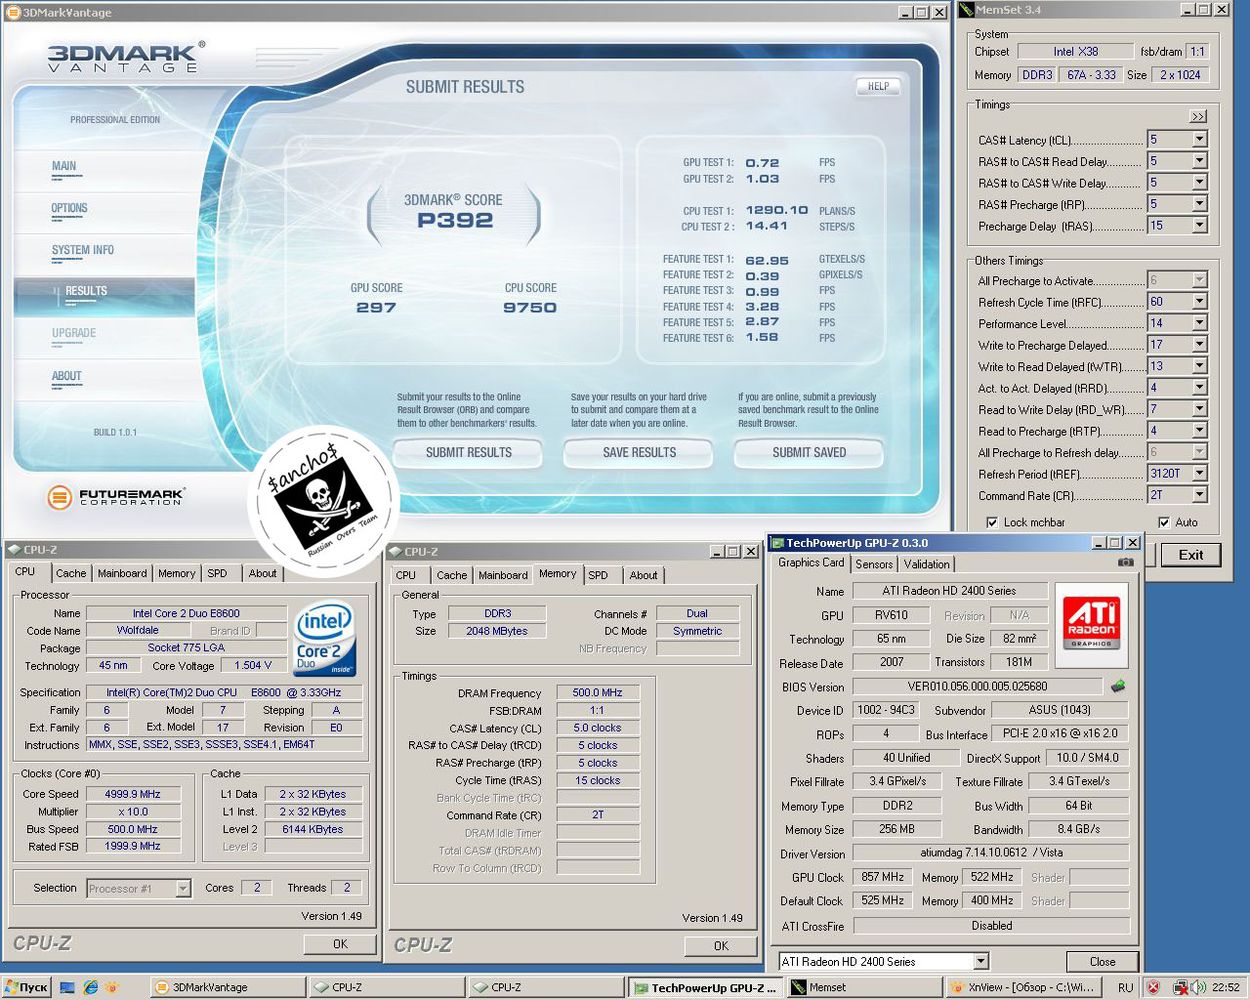
Task: Switch to Memset in the taskbar
Action: click(865, 987)
